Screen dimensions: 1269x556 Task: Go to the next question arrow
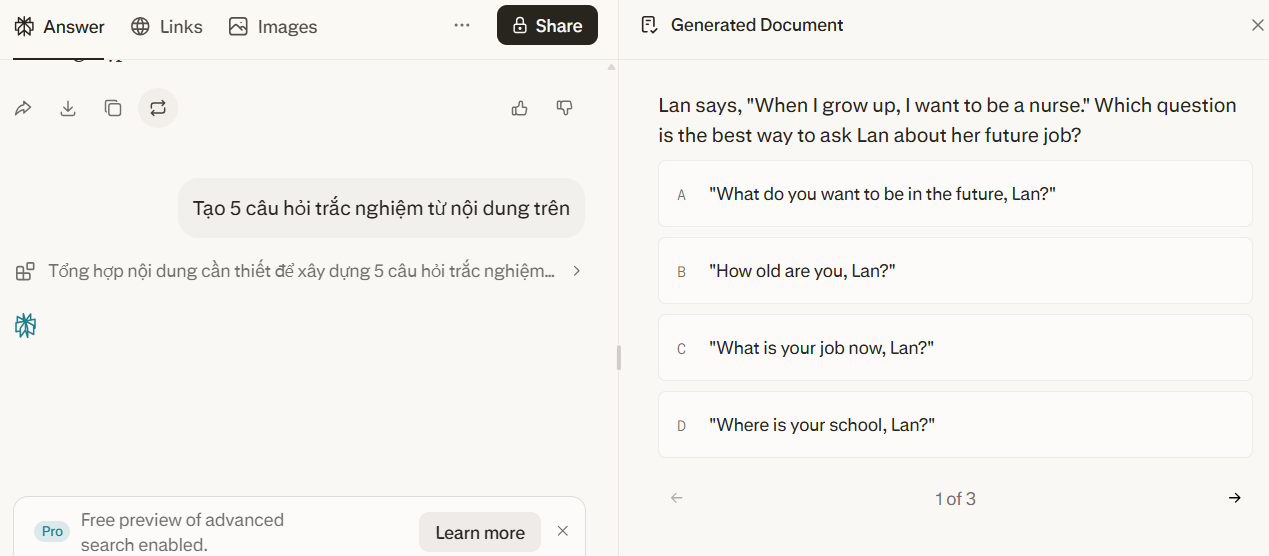(x=1235, y=498)
